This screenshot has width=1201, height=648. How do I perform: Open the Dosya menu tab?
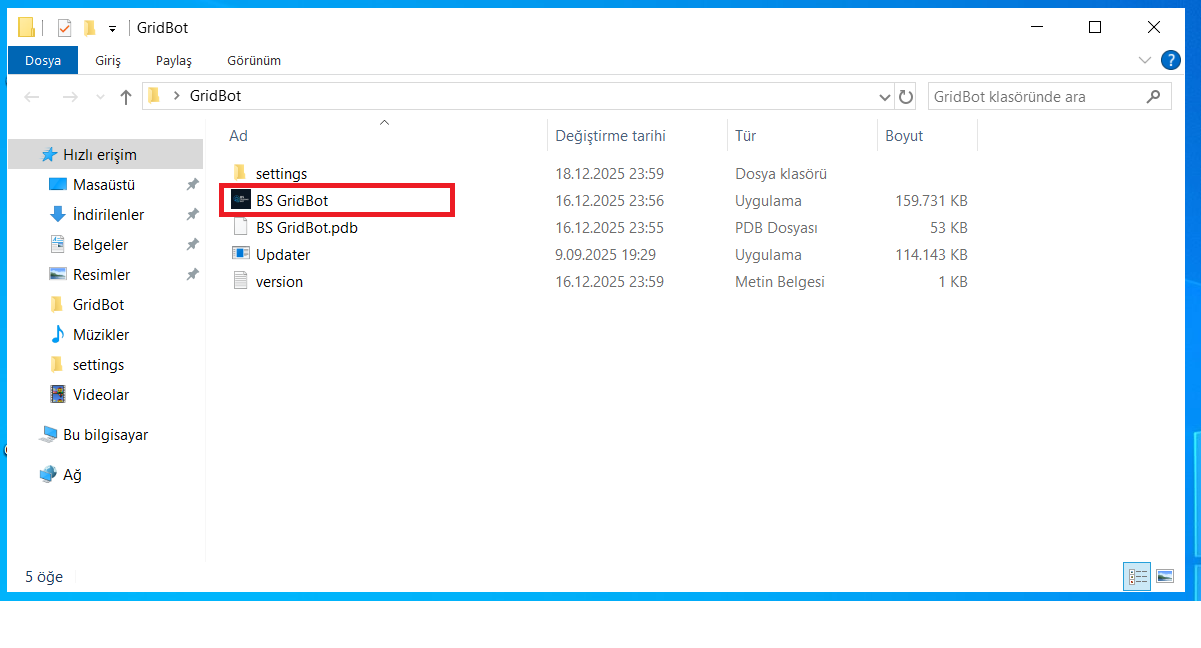point(43,61)
